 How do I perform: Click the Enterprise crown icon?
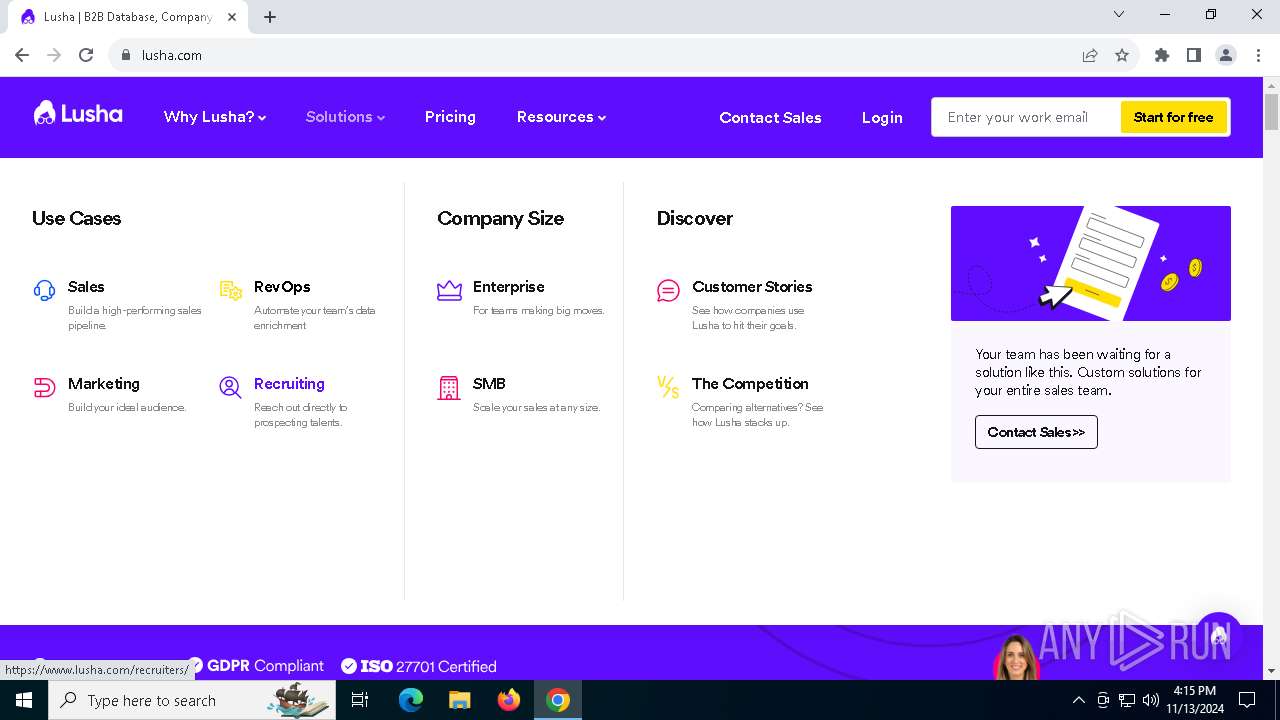point(449,290)
